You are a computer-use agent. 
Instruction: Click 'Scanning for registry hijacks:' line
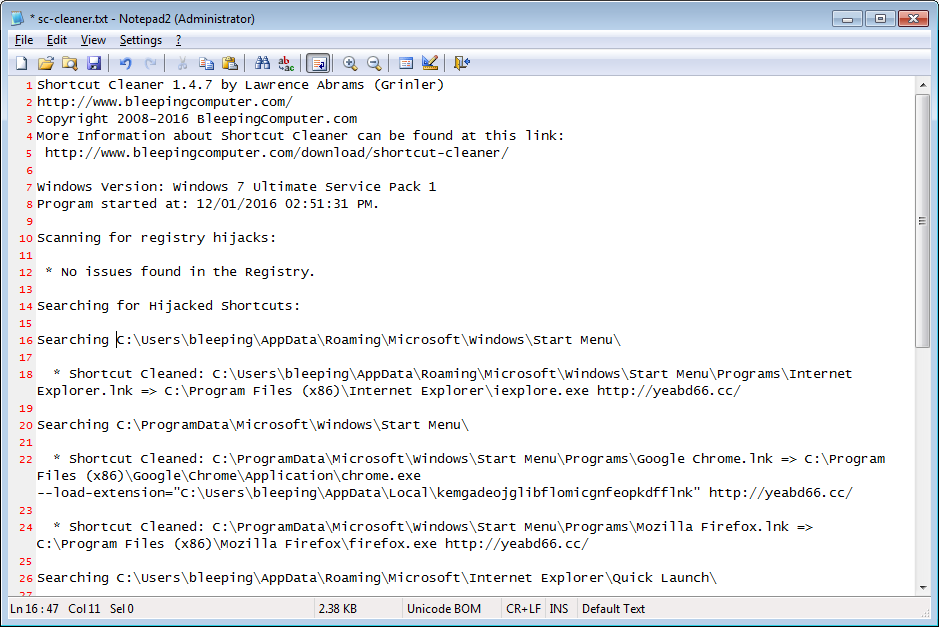pyautogui.click(x=156, y=238)
